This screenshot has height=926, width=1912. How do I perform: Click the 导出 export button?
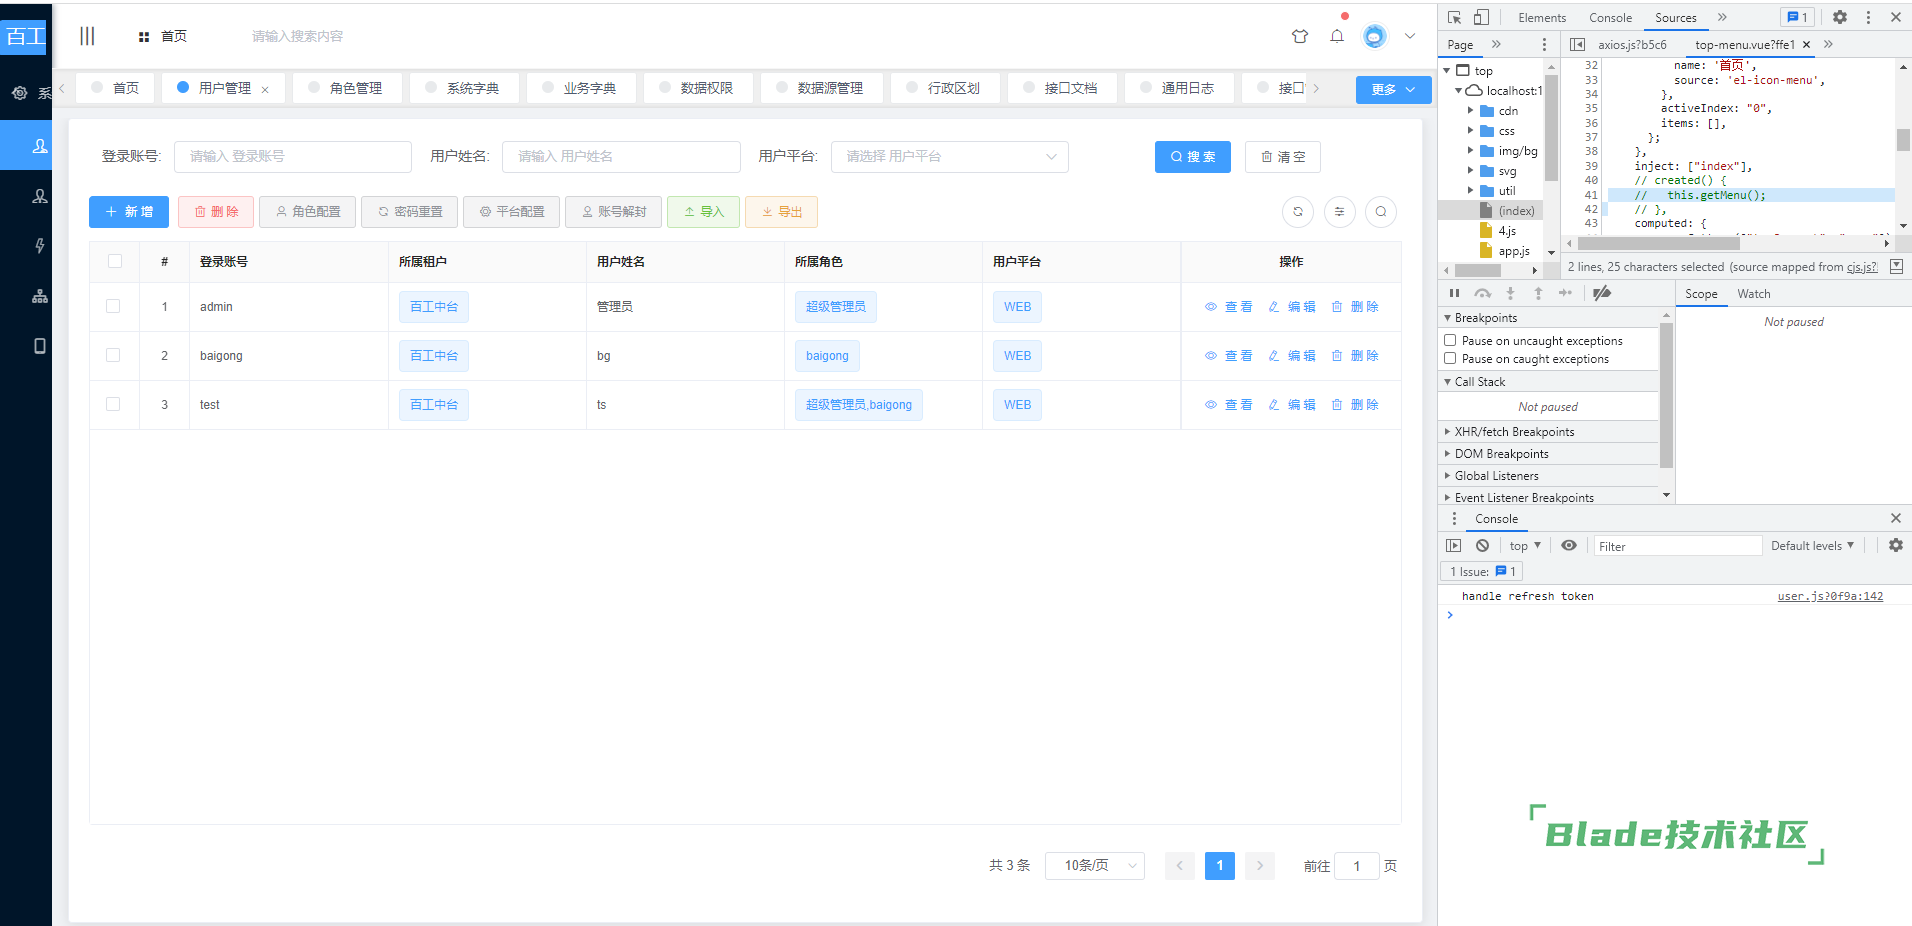pyautogui.click(x=781, y=212)
